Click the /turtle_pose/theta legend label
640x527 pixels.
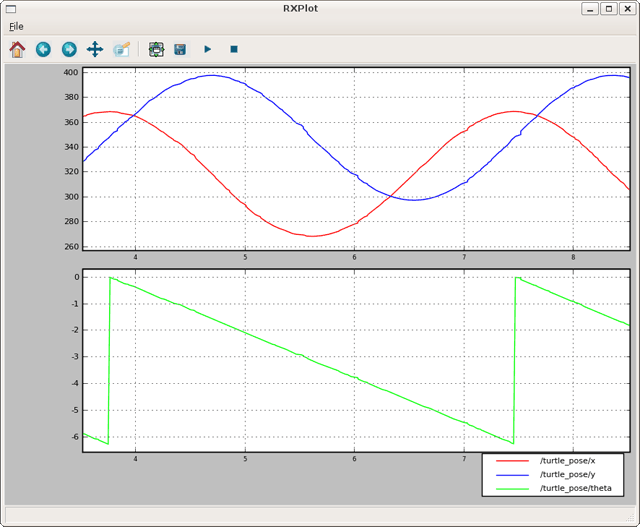[574, 488]
